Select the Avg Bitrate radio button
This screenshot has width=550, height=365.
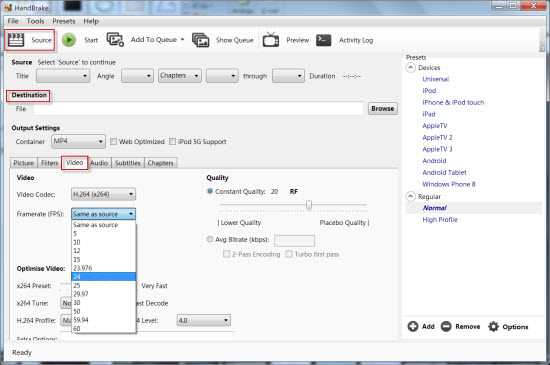point(210,239)
